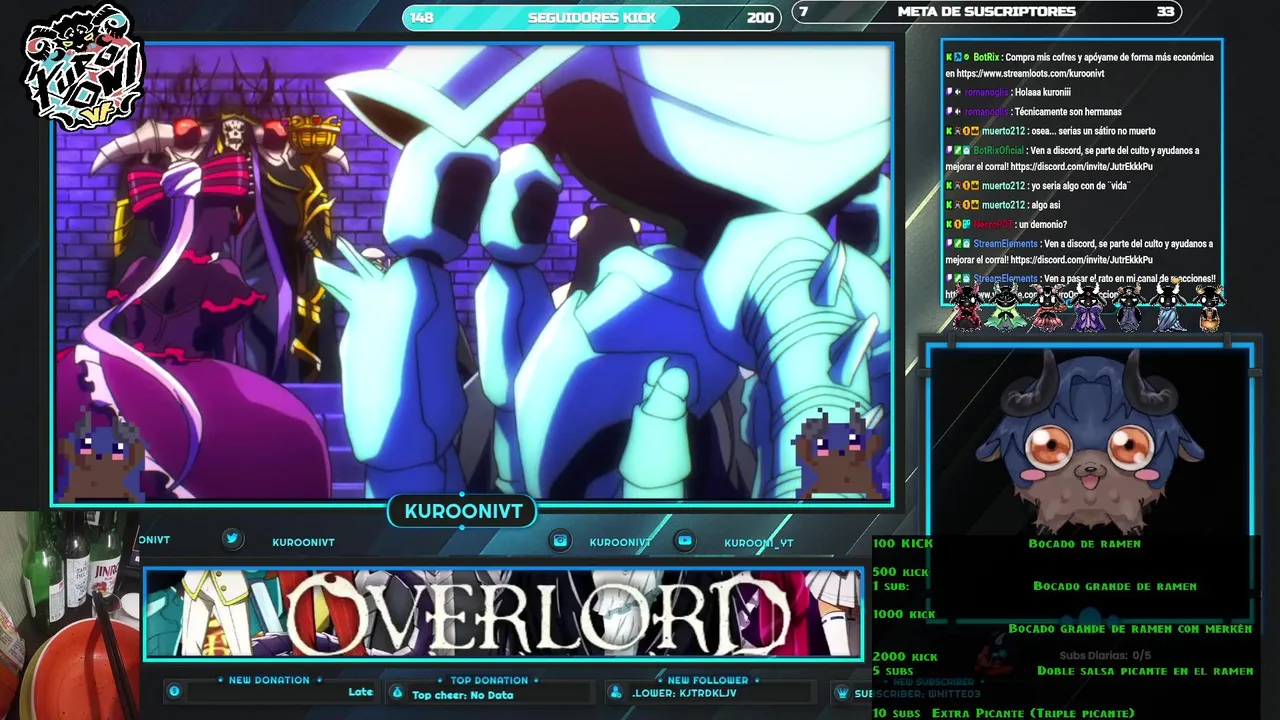
Task: Click '10 subs Extra Picante (Triple picante)' text
Action: 1004,713
